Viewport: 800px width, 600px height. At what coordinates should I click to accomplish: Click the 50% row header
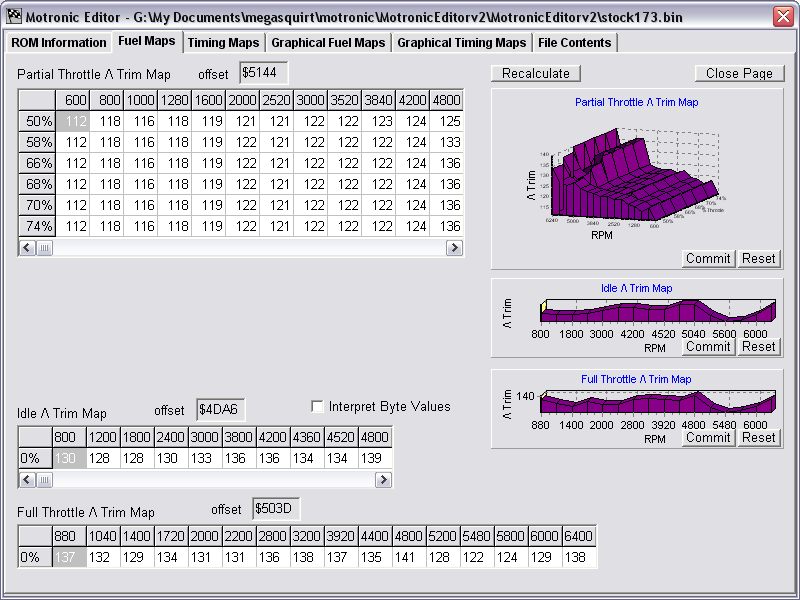pos(37,121)
